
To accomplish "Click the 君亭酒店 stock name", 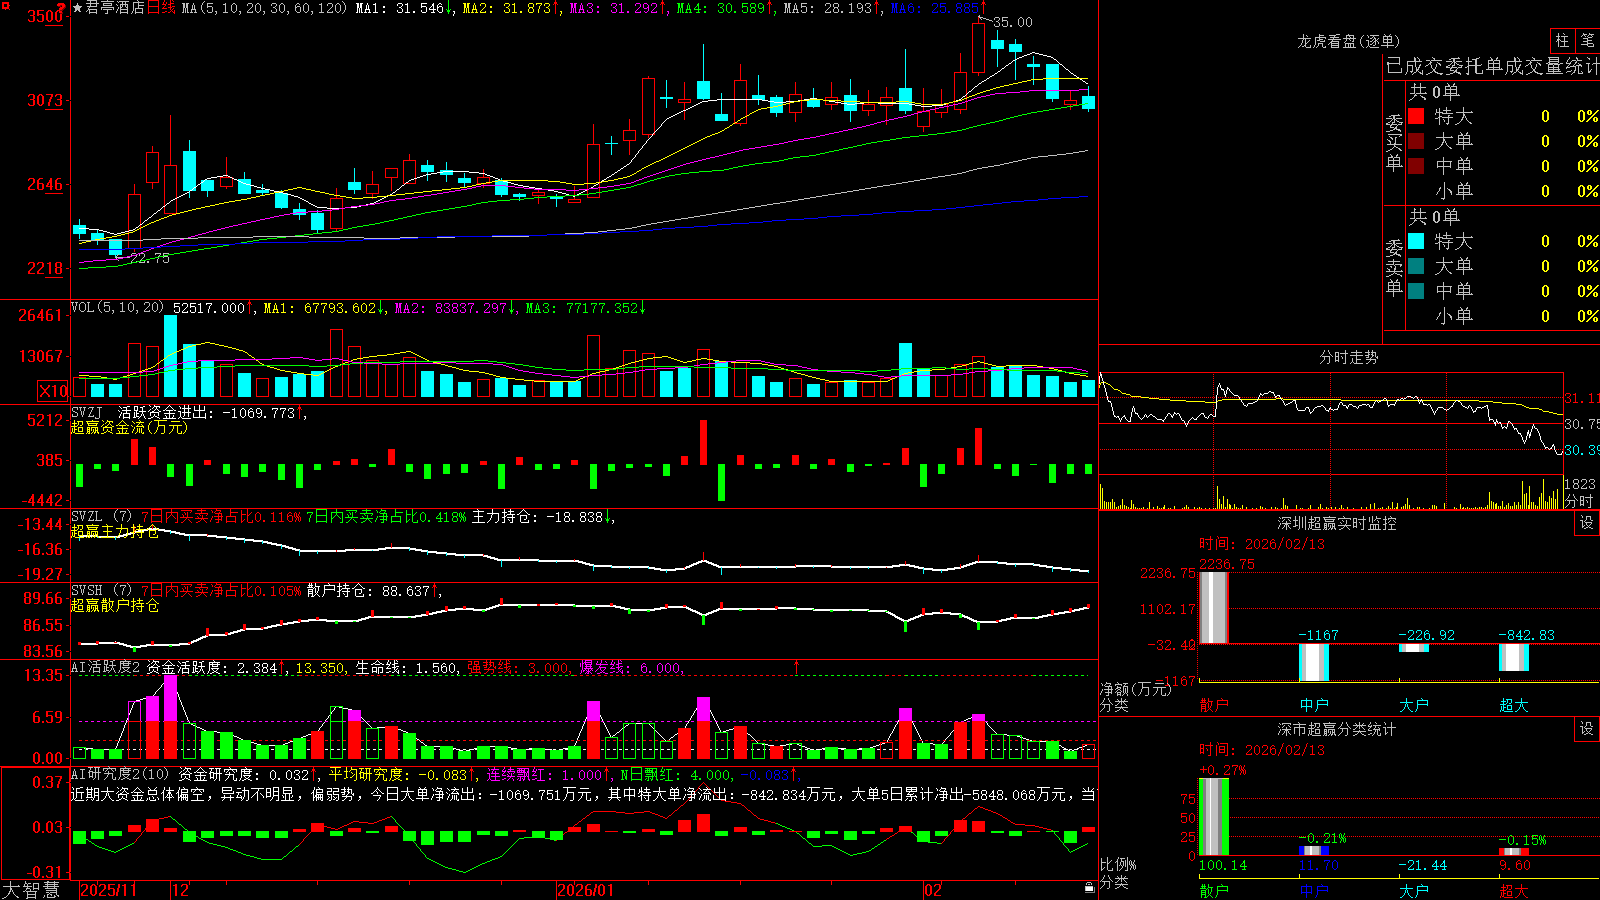I will pyautogui.click(x=115, y=8).
